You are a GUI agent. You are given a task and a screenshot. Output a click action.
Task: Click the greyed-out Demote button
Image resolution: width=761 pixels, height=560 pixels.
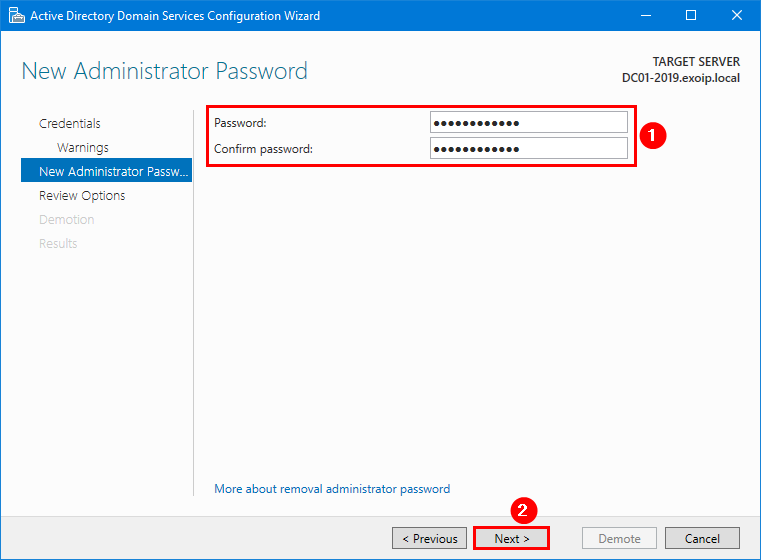tap(619, 538)
